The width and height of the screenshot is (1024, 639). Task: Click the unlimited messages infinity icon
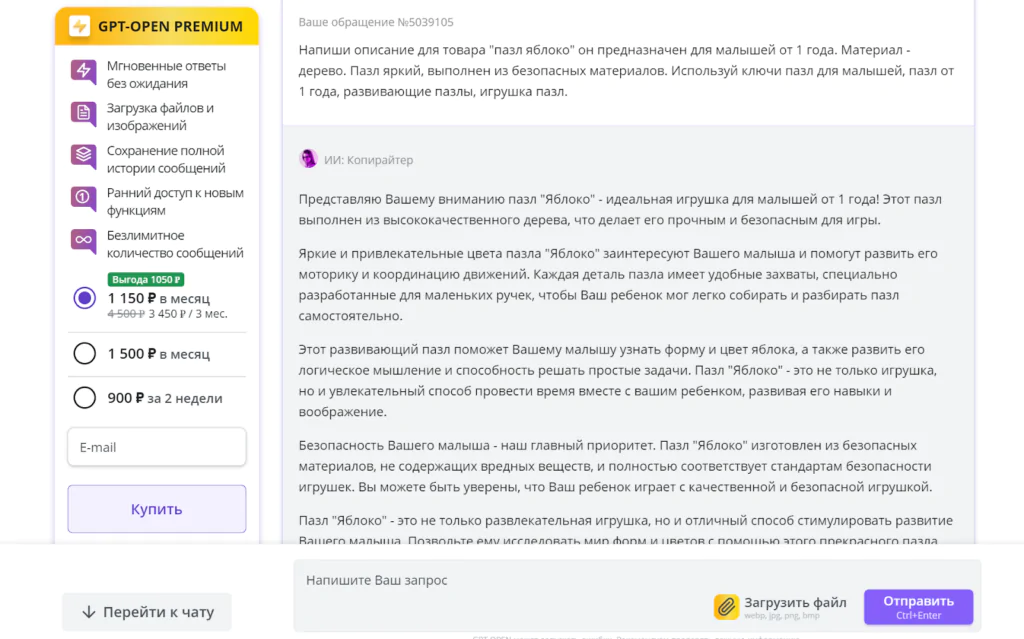(84, 240)
